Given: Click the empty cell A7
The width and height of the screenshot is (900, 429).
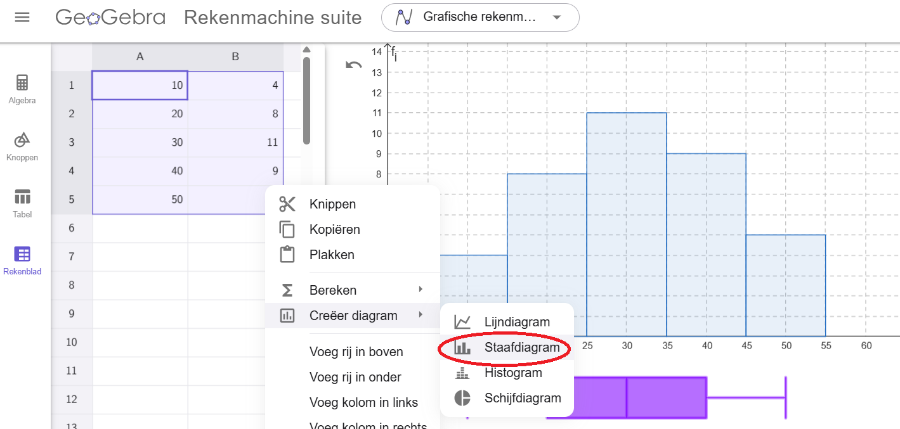Looking at the screenshot, I should (140, 257).
